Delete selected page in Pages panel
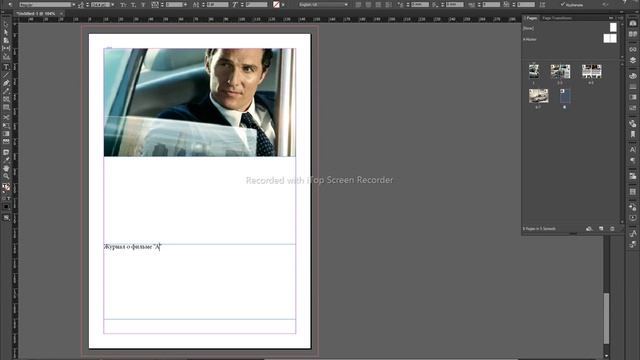The width and height of the screenshot is (640, 360). (612, 229)
